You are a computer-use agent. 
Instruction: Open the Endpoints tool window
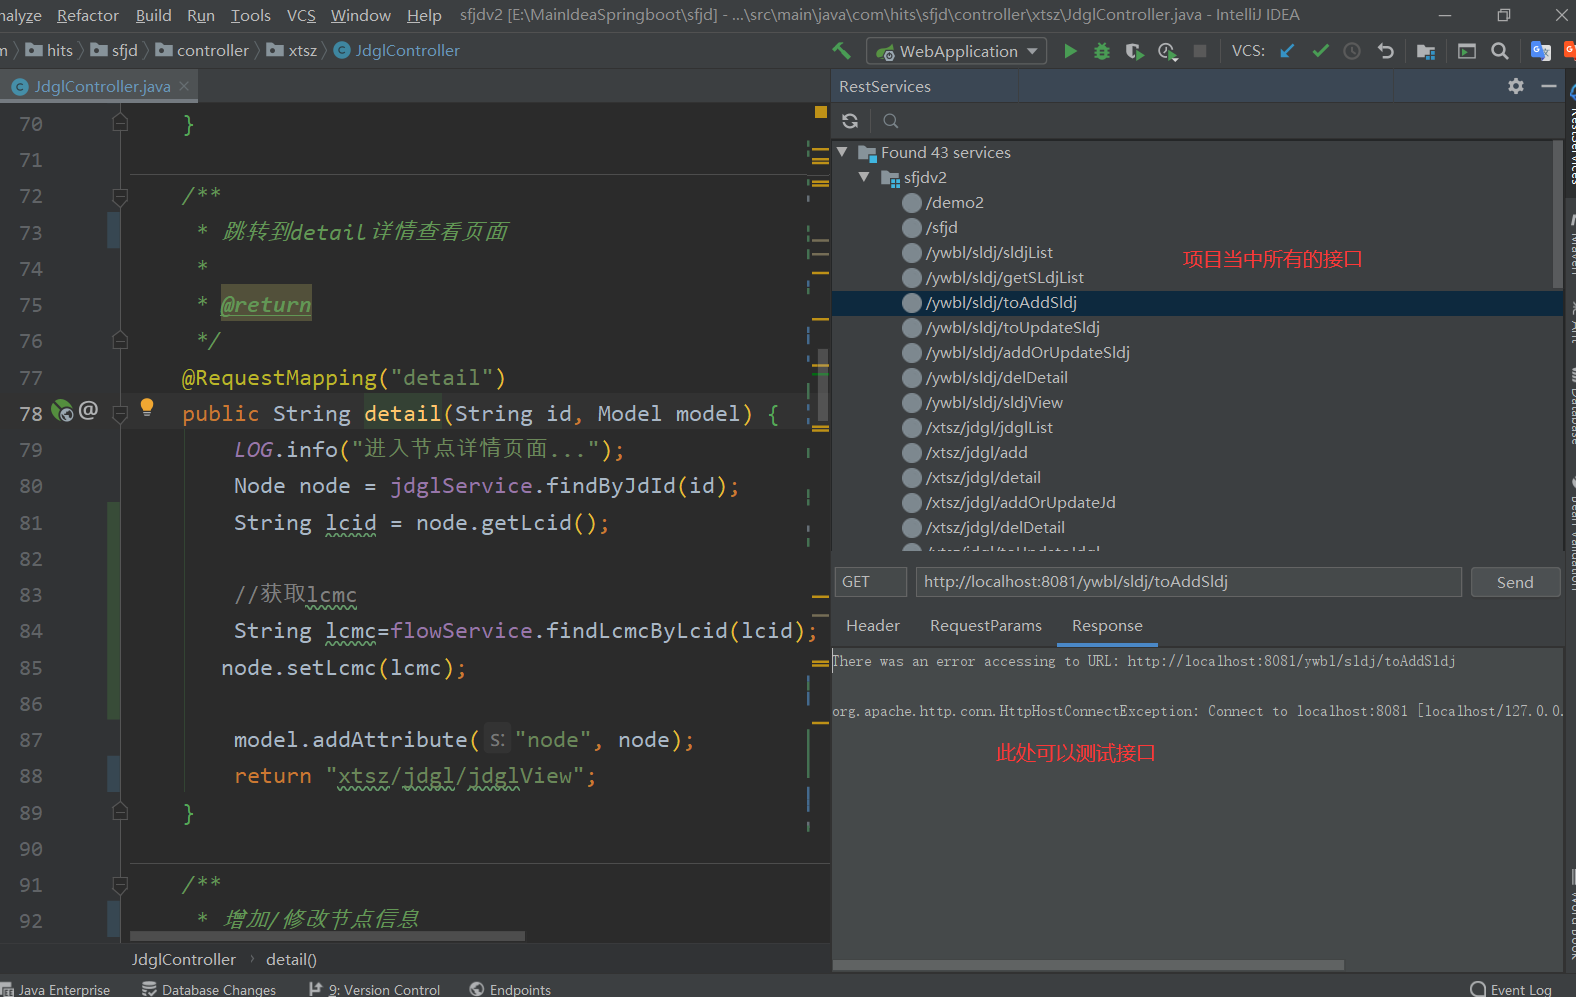tap(510, 989)
